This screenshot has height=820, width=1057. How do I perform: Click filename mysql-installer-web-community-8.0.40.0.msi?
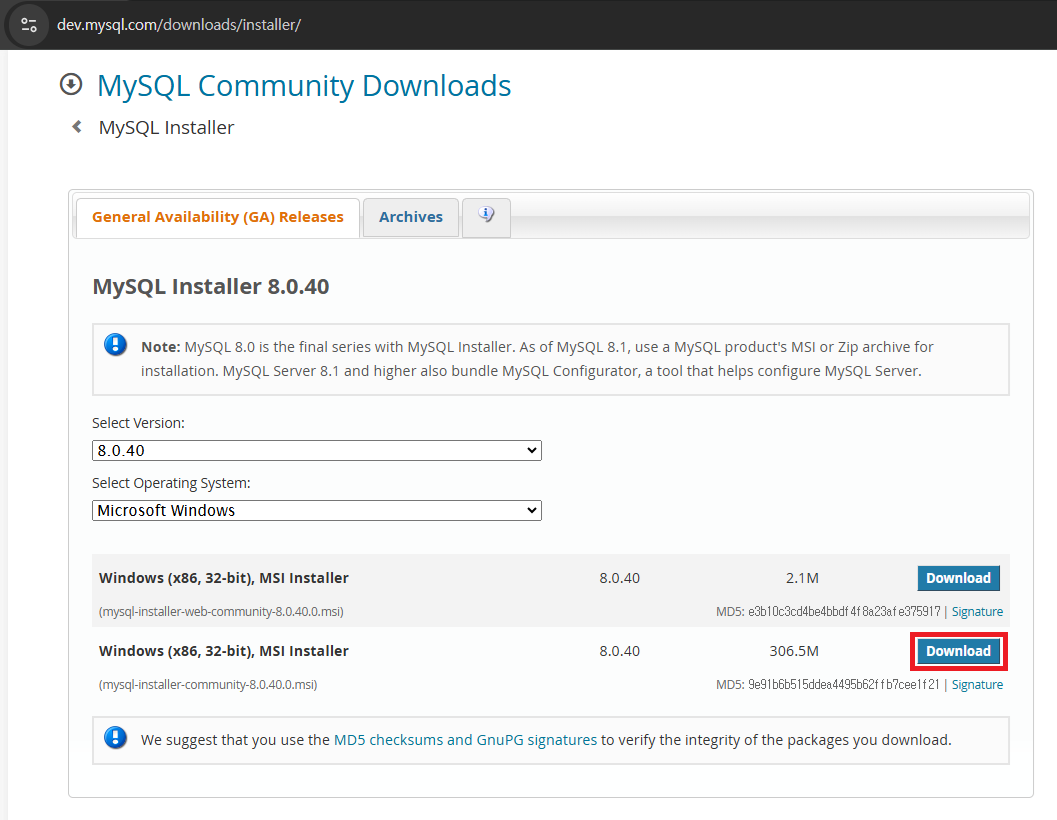221,612
